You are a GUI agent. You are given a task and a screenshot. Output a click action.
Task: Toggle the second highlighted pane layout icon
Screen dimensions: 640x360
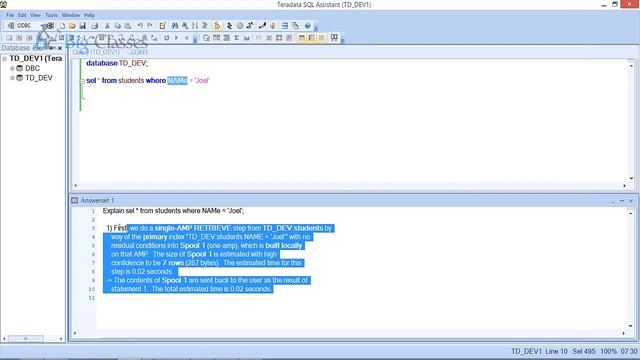[312, 38]
